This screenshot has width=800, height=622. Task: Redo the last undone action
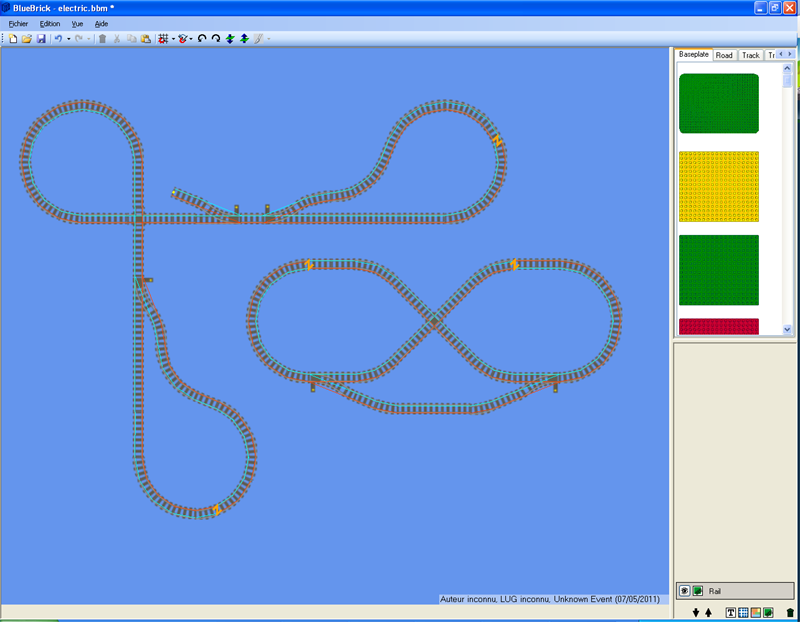pyautogui.click(x=80, y=39)
